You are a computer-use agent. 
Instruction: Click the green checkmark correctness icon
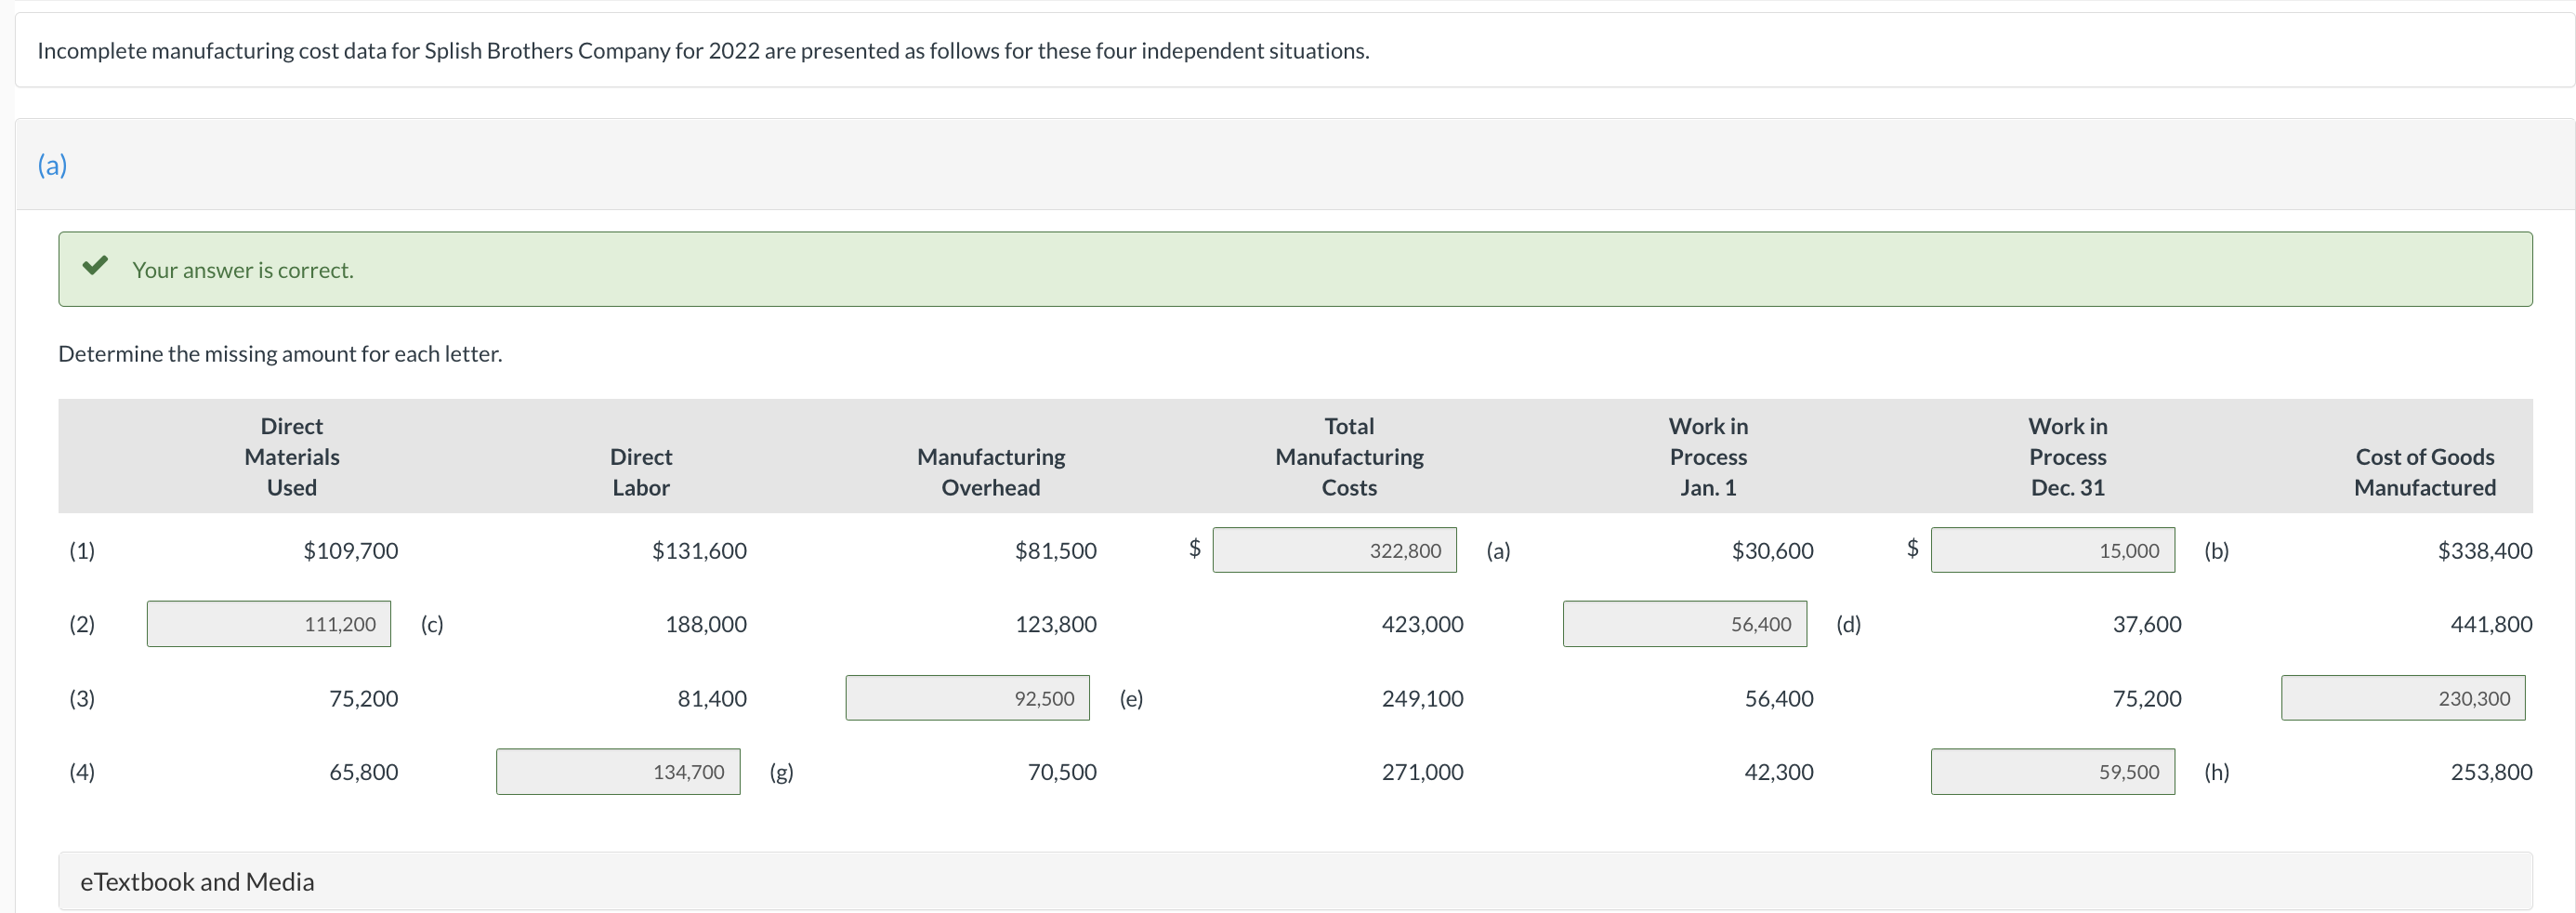click(97, 266)
